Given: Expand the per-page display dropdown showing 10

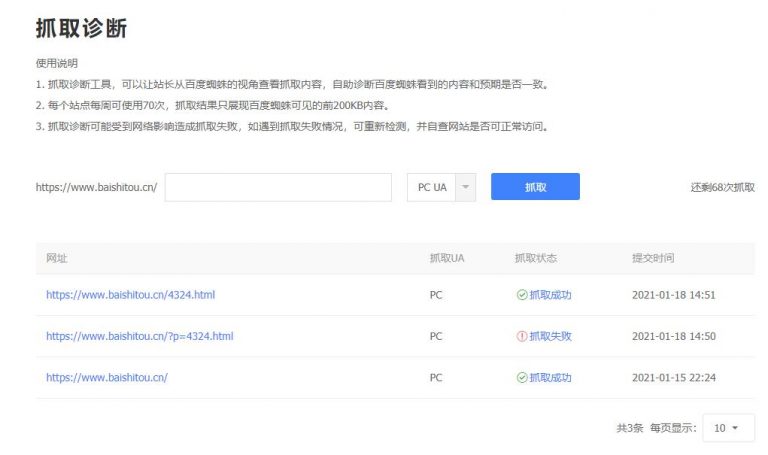Looking at the screenshot, I should click(728, 428).
